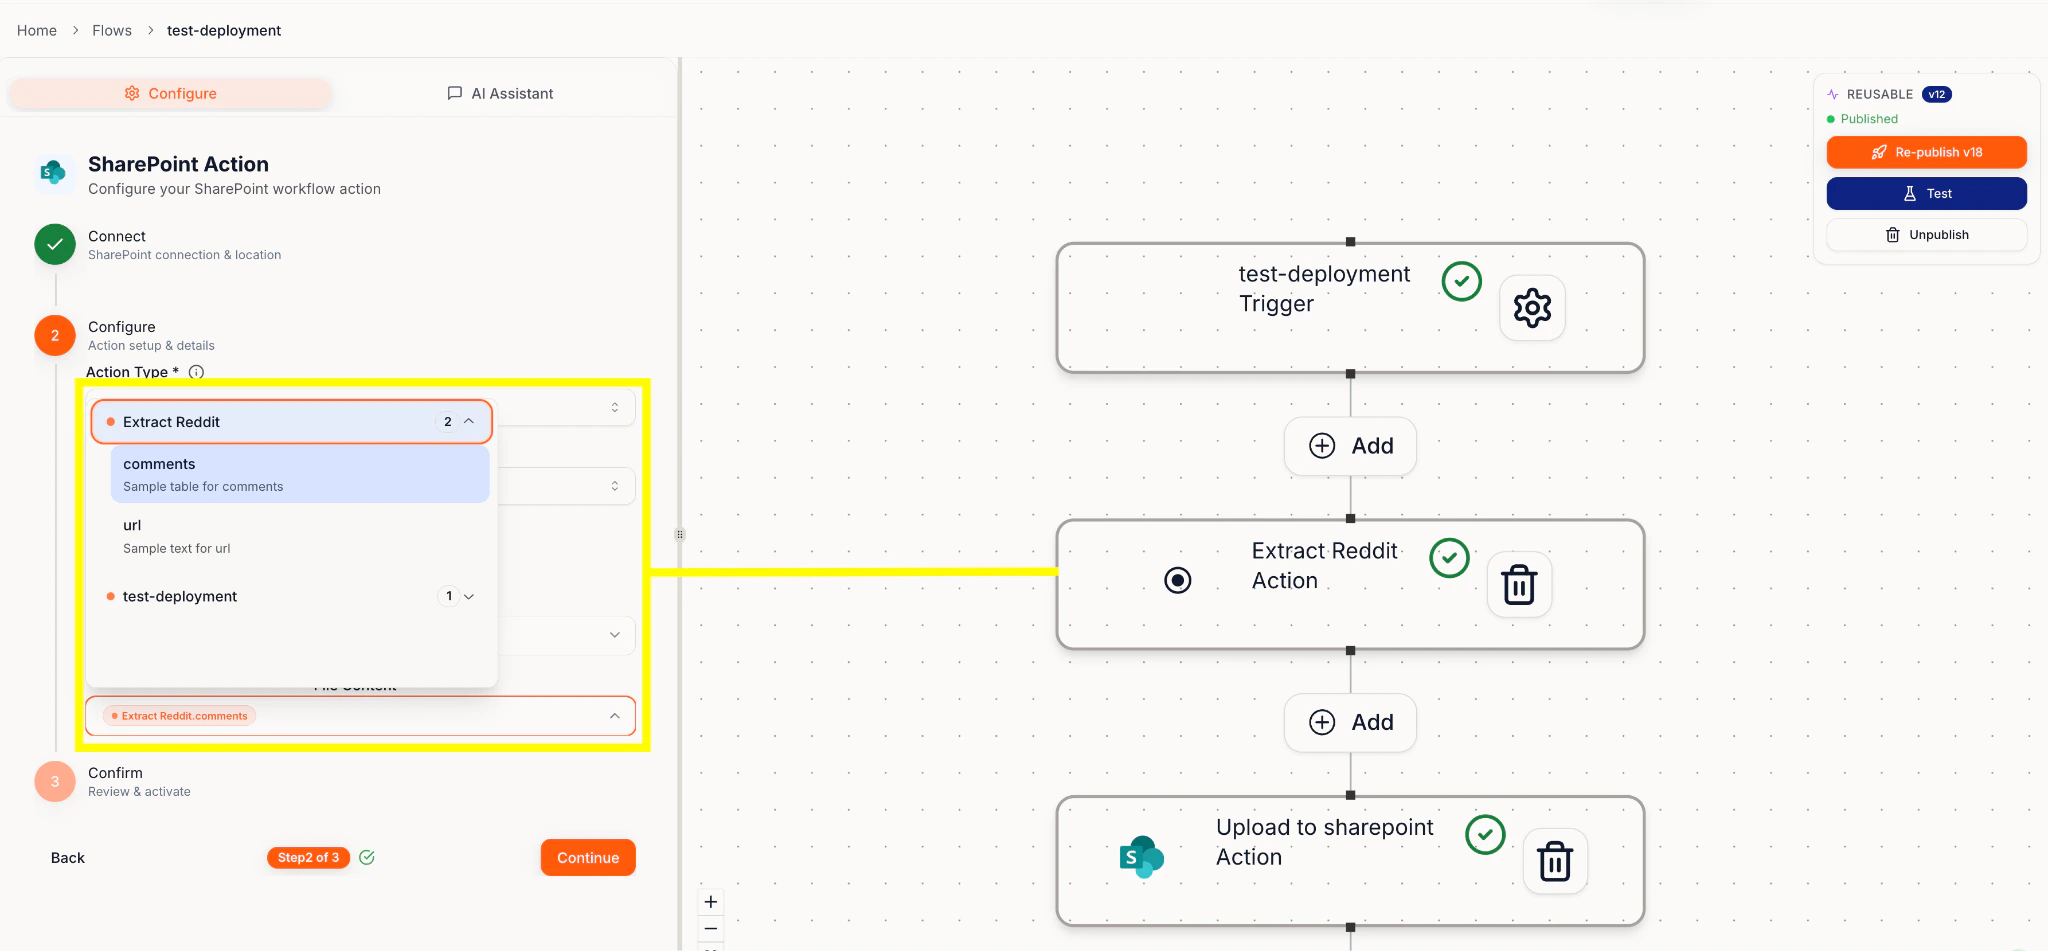Click the test-deployment Trigger node title
2048x951 pixels.
[x=1324, y=288]
